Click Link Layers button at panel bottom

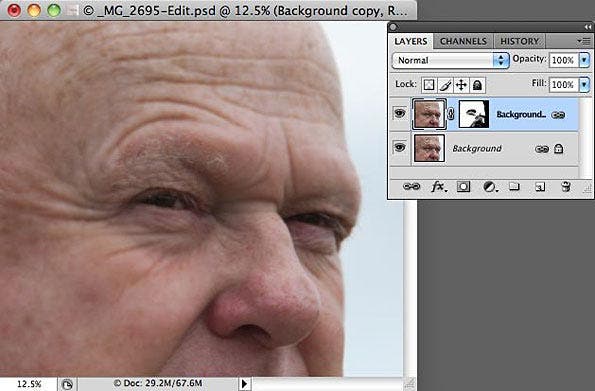pyautogui.click(x=411, y=186)
